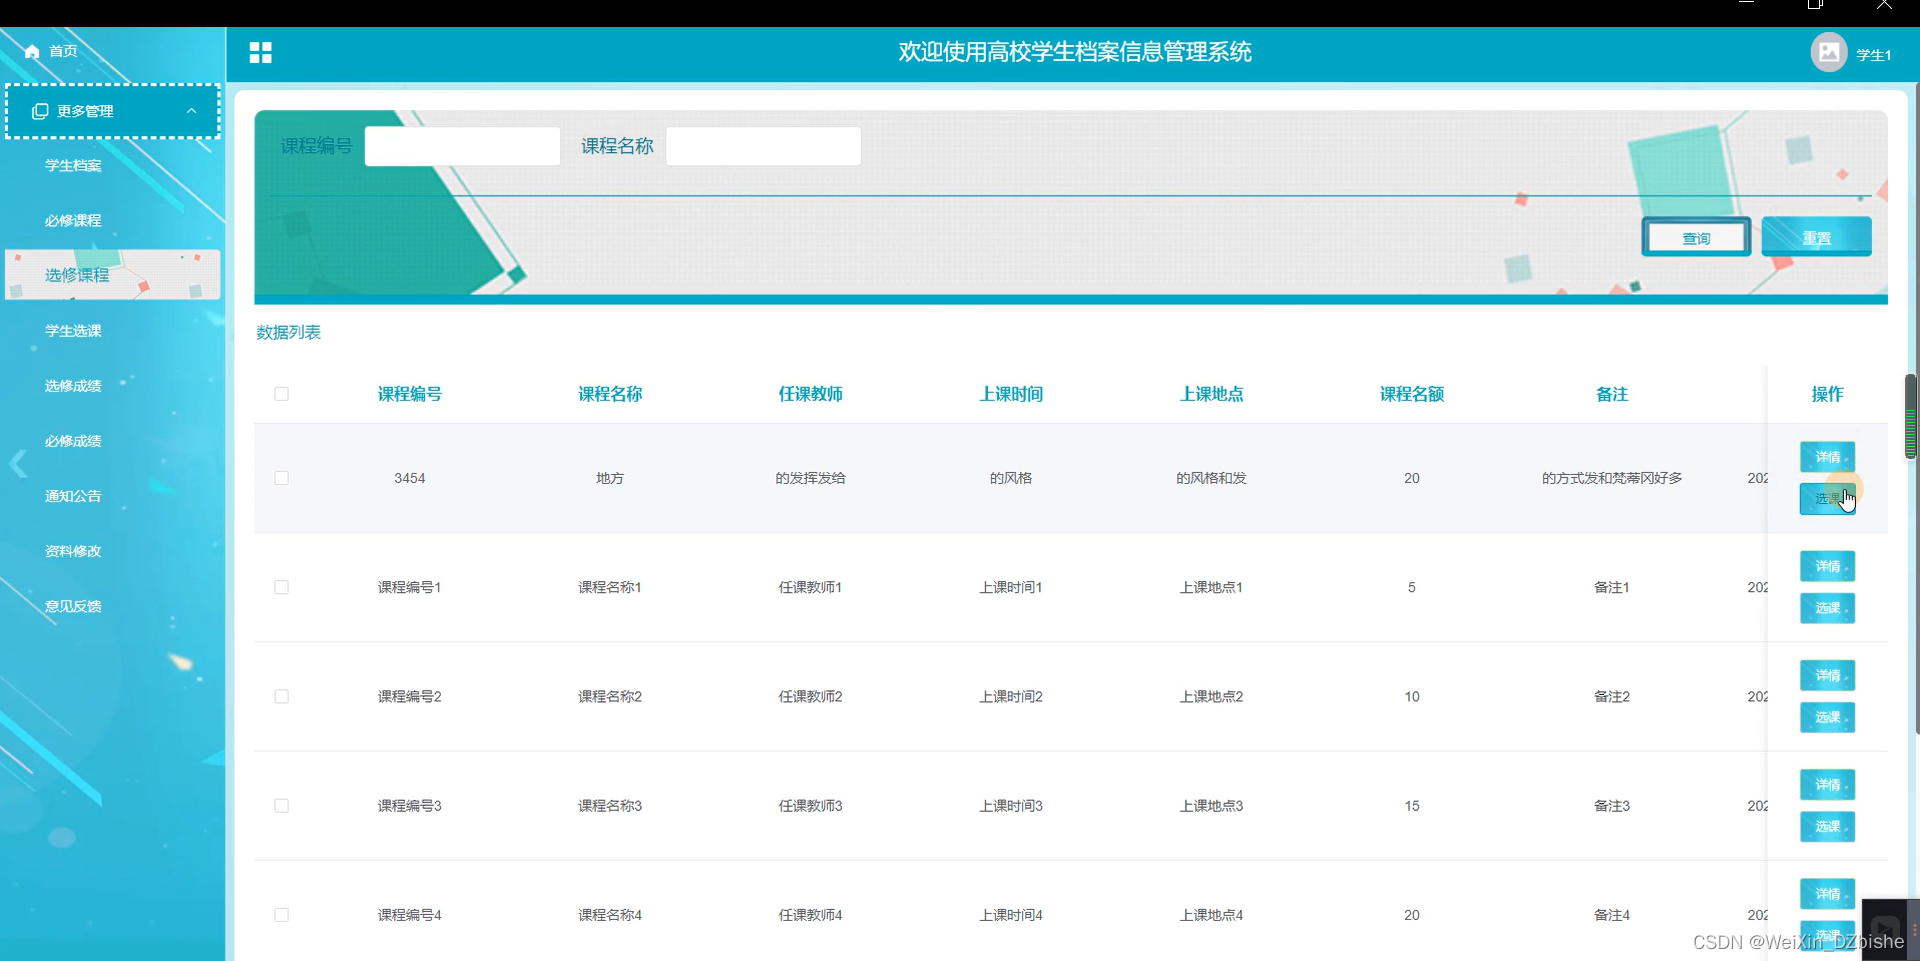The image size is (1920, 961).
Task: Open 学生选课 in the sidebar
Action: click(73, 331)
